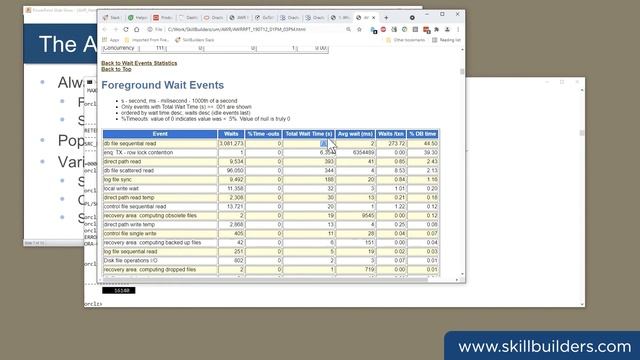Open the Apps bookmarks shortcut
The height and width of the screenshot is (360, 640).
tap(111, 40)
